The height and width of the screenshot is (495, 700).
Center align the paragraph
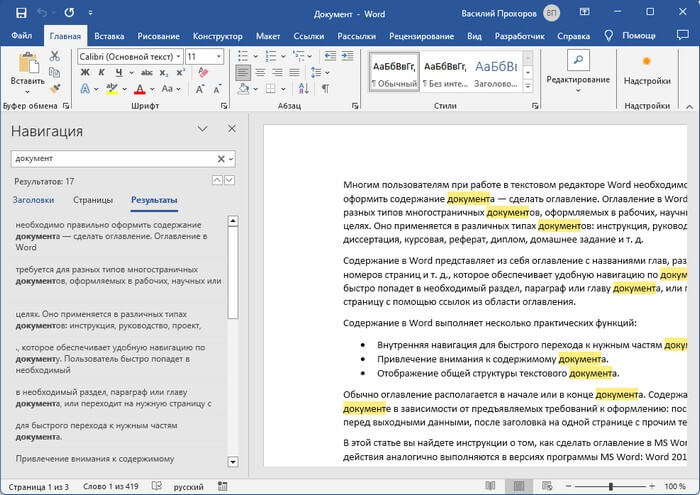click(260, 72)
